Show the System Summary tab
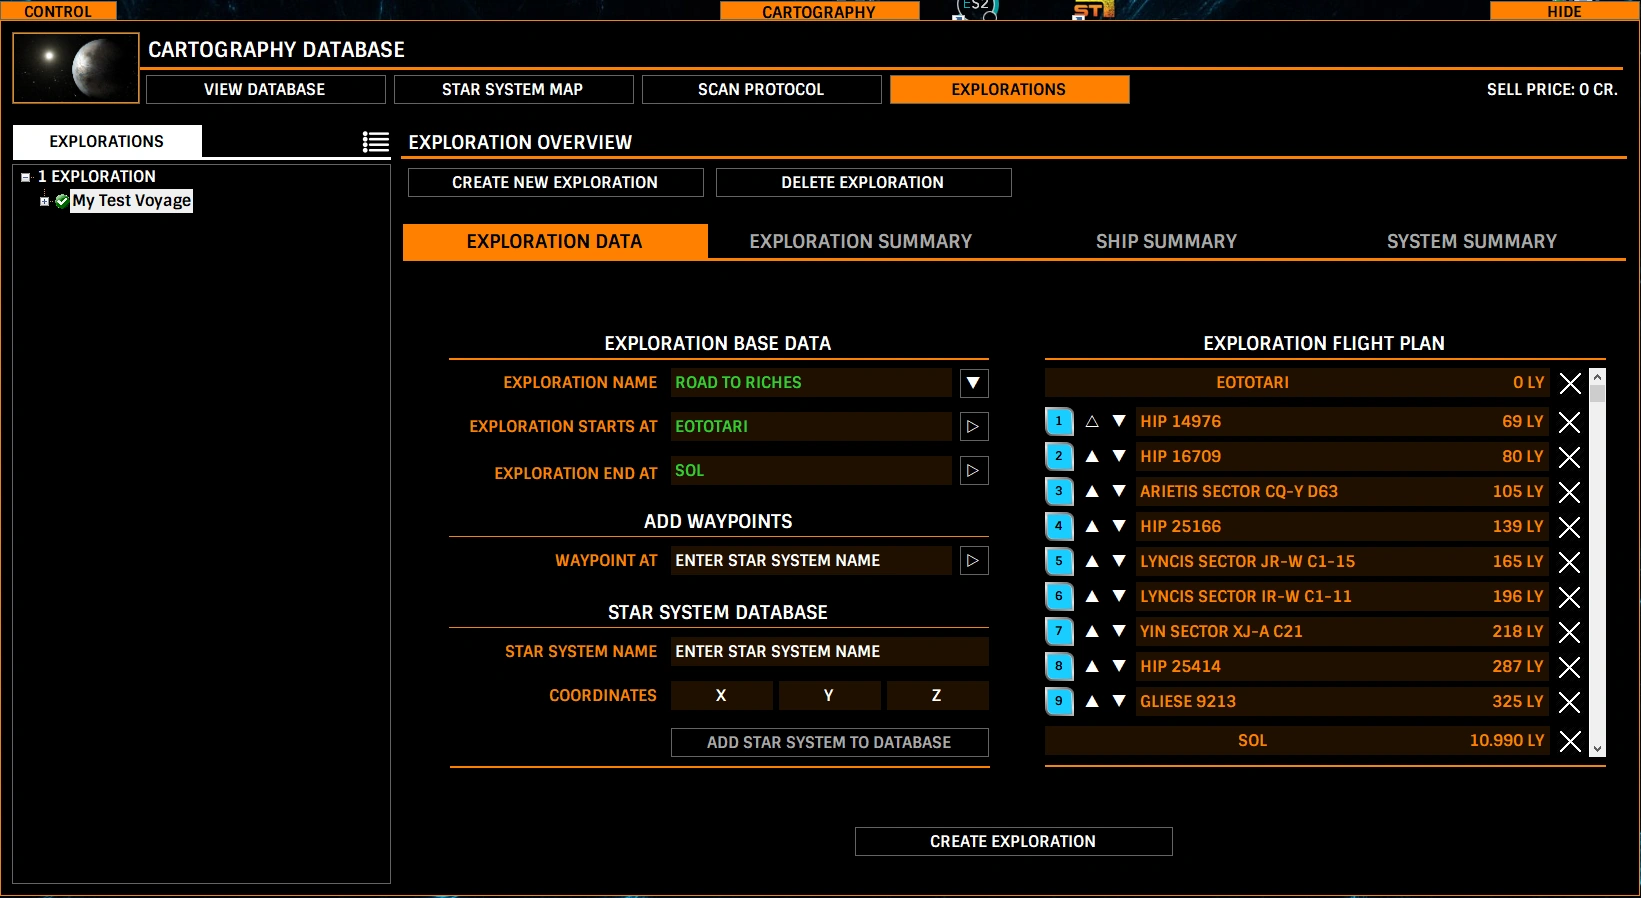This screenshot has height=898, width=1641. click(1472, 241)
